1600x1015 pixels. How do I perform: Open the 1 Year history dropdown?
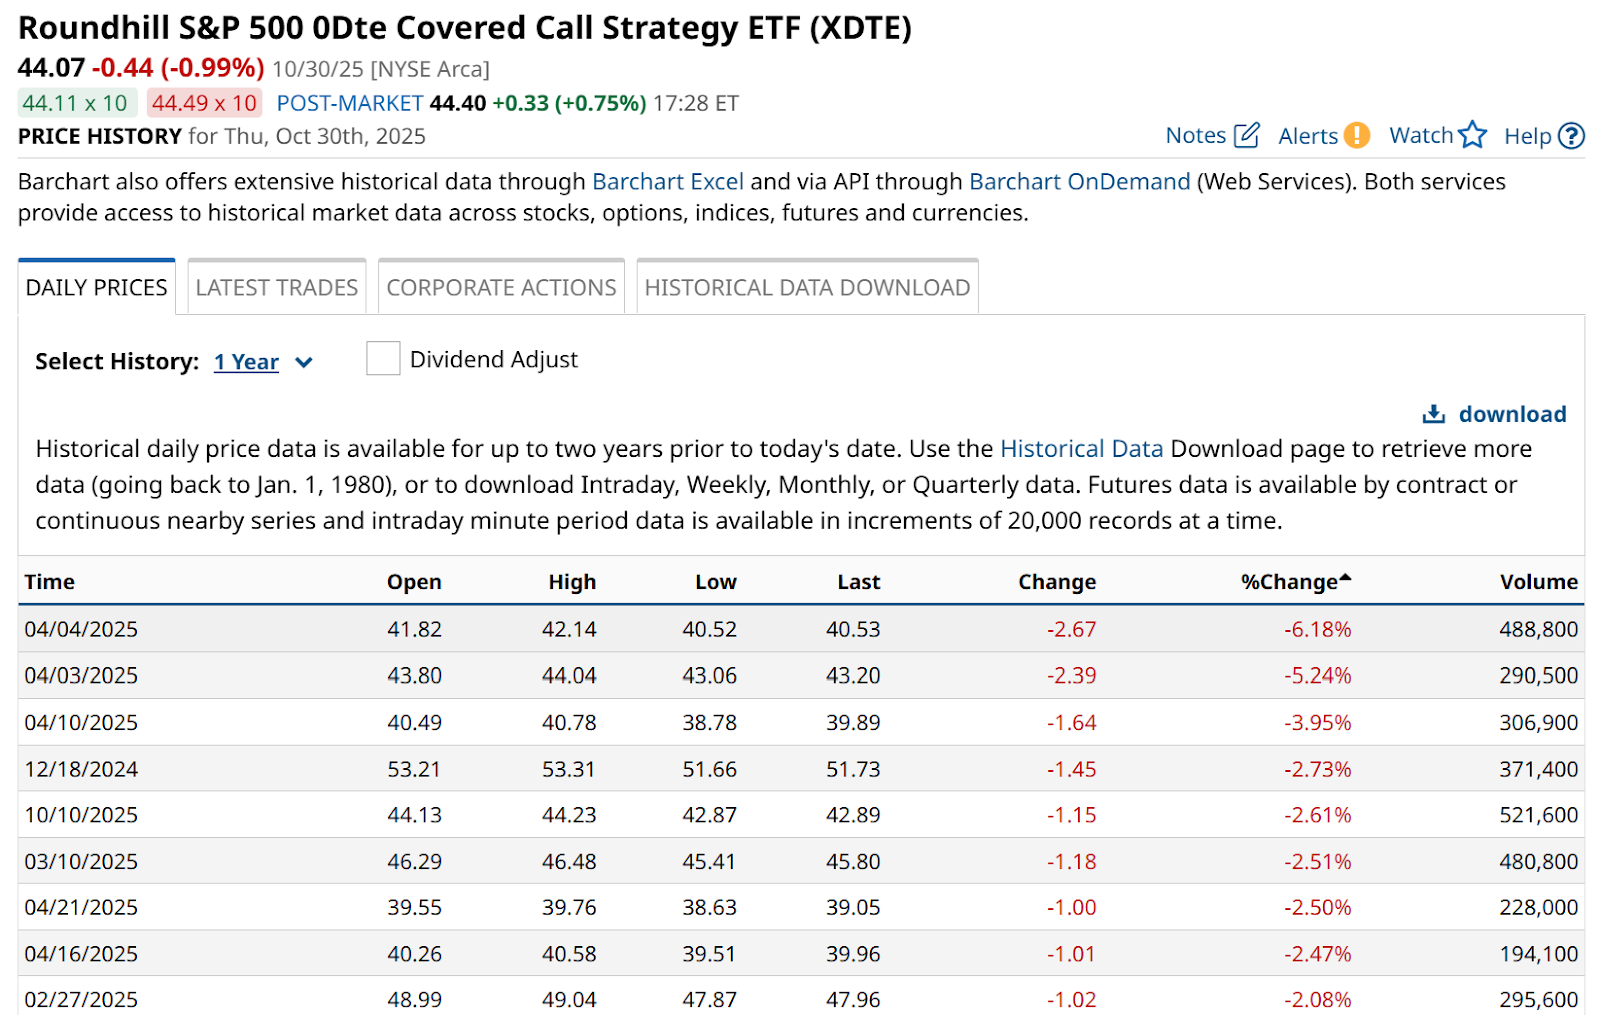pos(246,362)
